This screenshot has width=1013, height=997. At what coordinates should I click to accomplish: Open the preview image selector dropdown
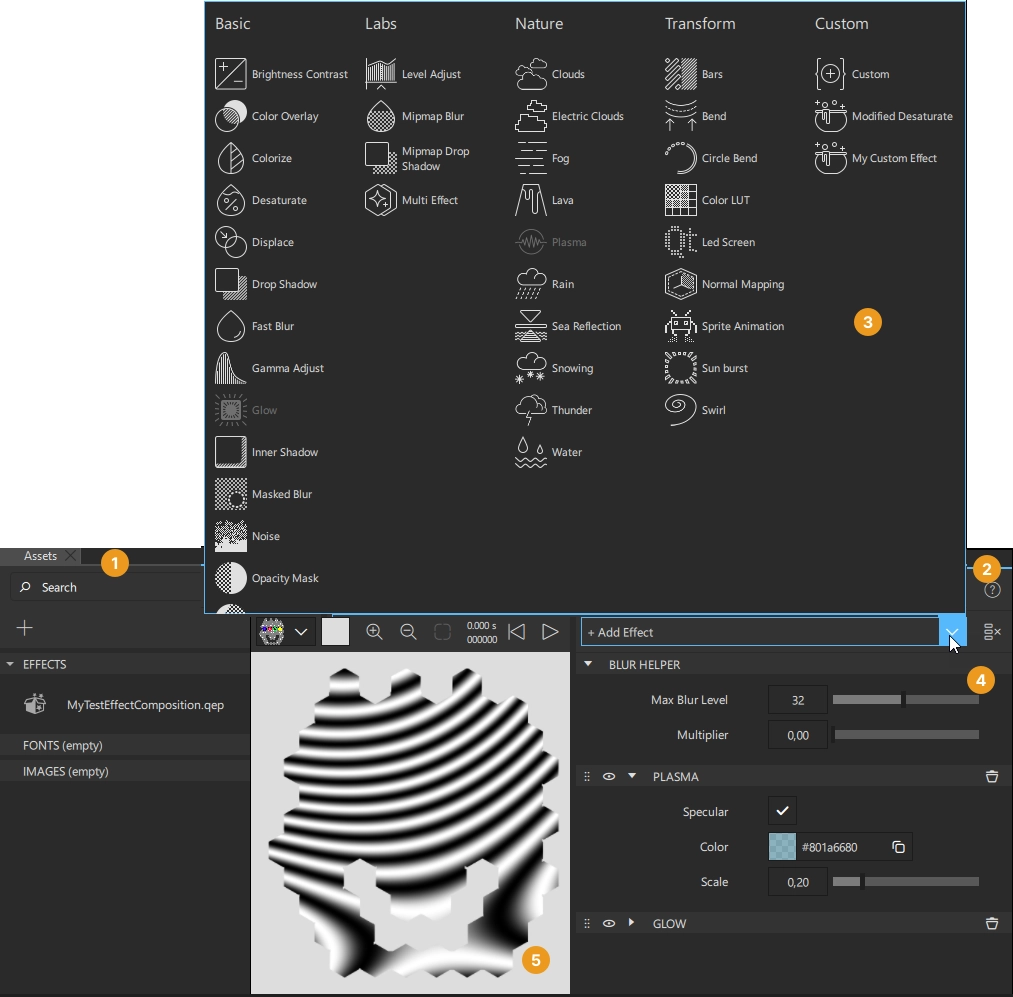click(302, 631)
